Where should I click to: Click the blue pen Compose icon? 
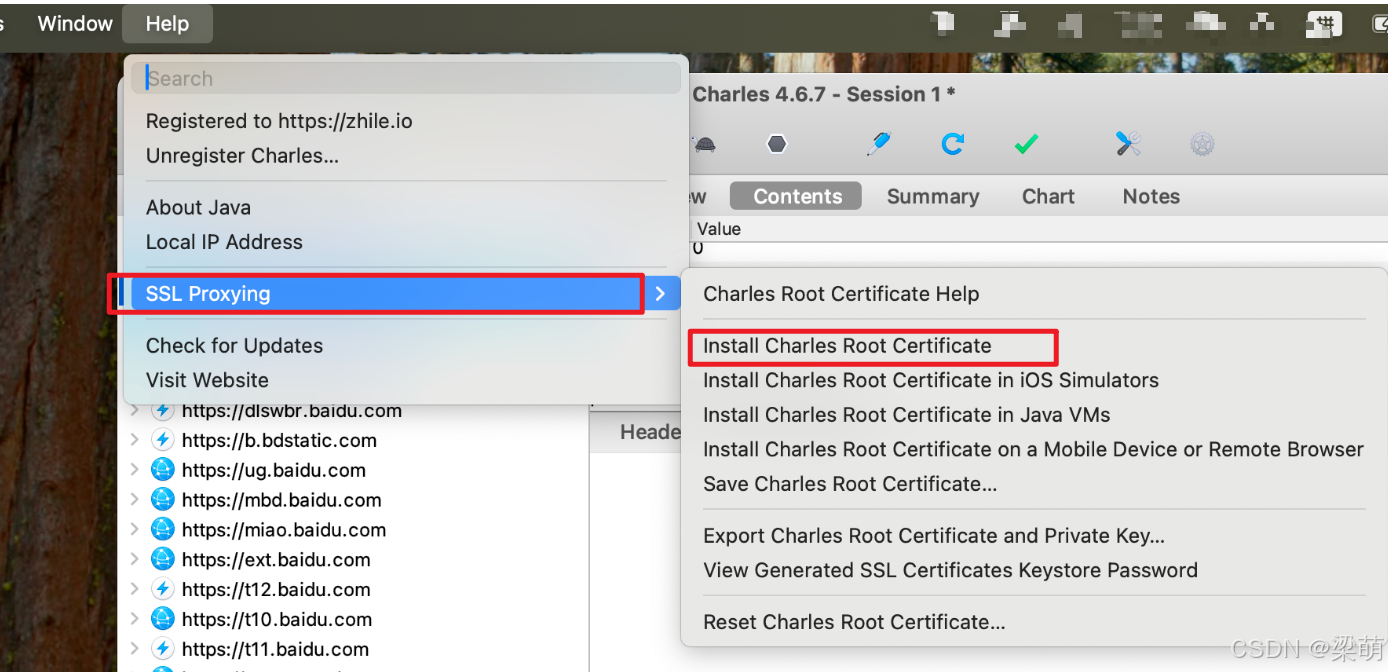pyautogui.click(x=877, y=144)
